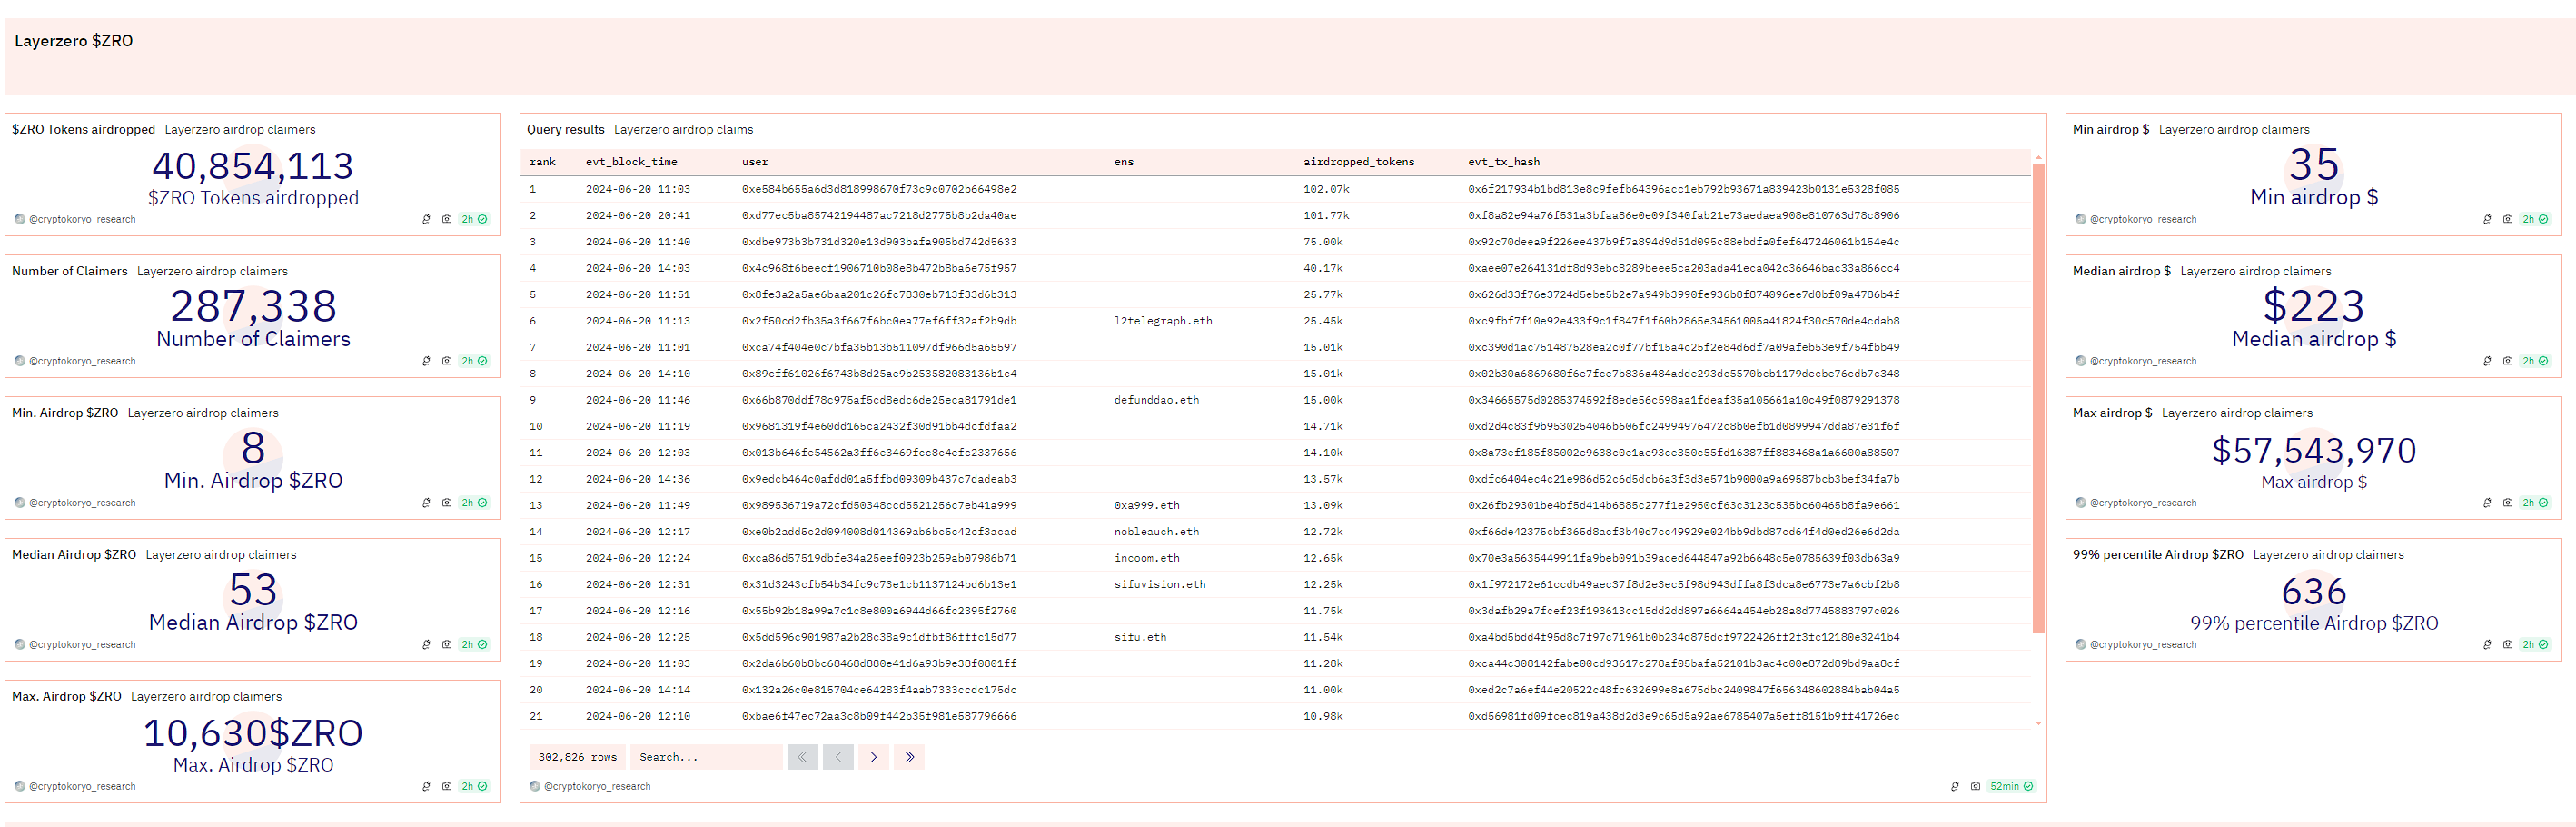The height and width of the screenshot is (827, 2576).
Task: Select airdropped_tokens cell '75.00k'
Action: tap(1323, 242)
